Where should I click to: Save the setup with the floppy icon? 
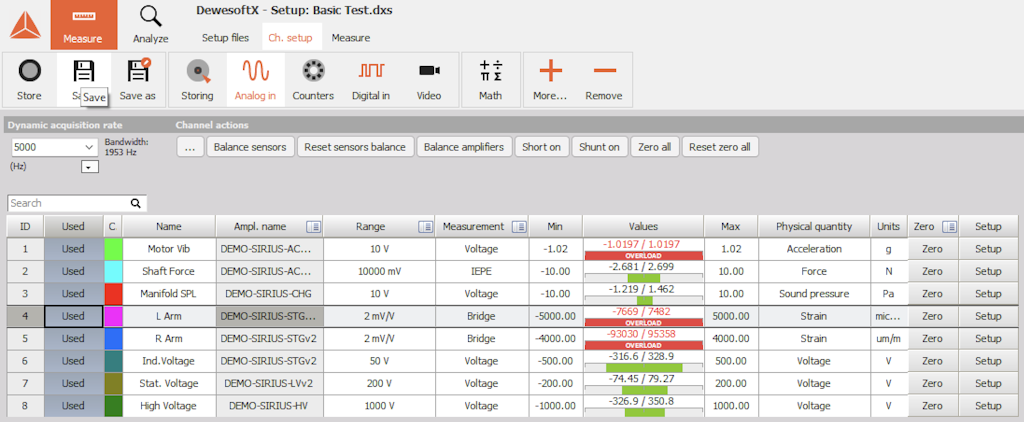[84, 71]
